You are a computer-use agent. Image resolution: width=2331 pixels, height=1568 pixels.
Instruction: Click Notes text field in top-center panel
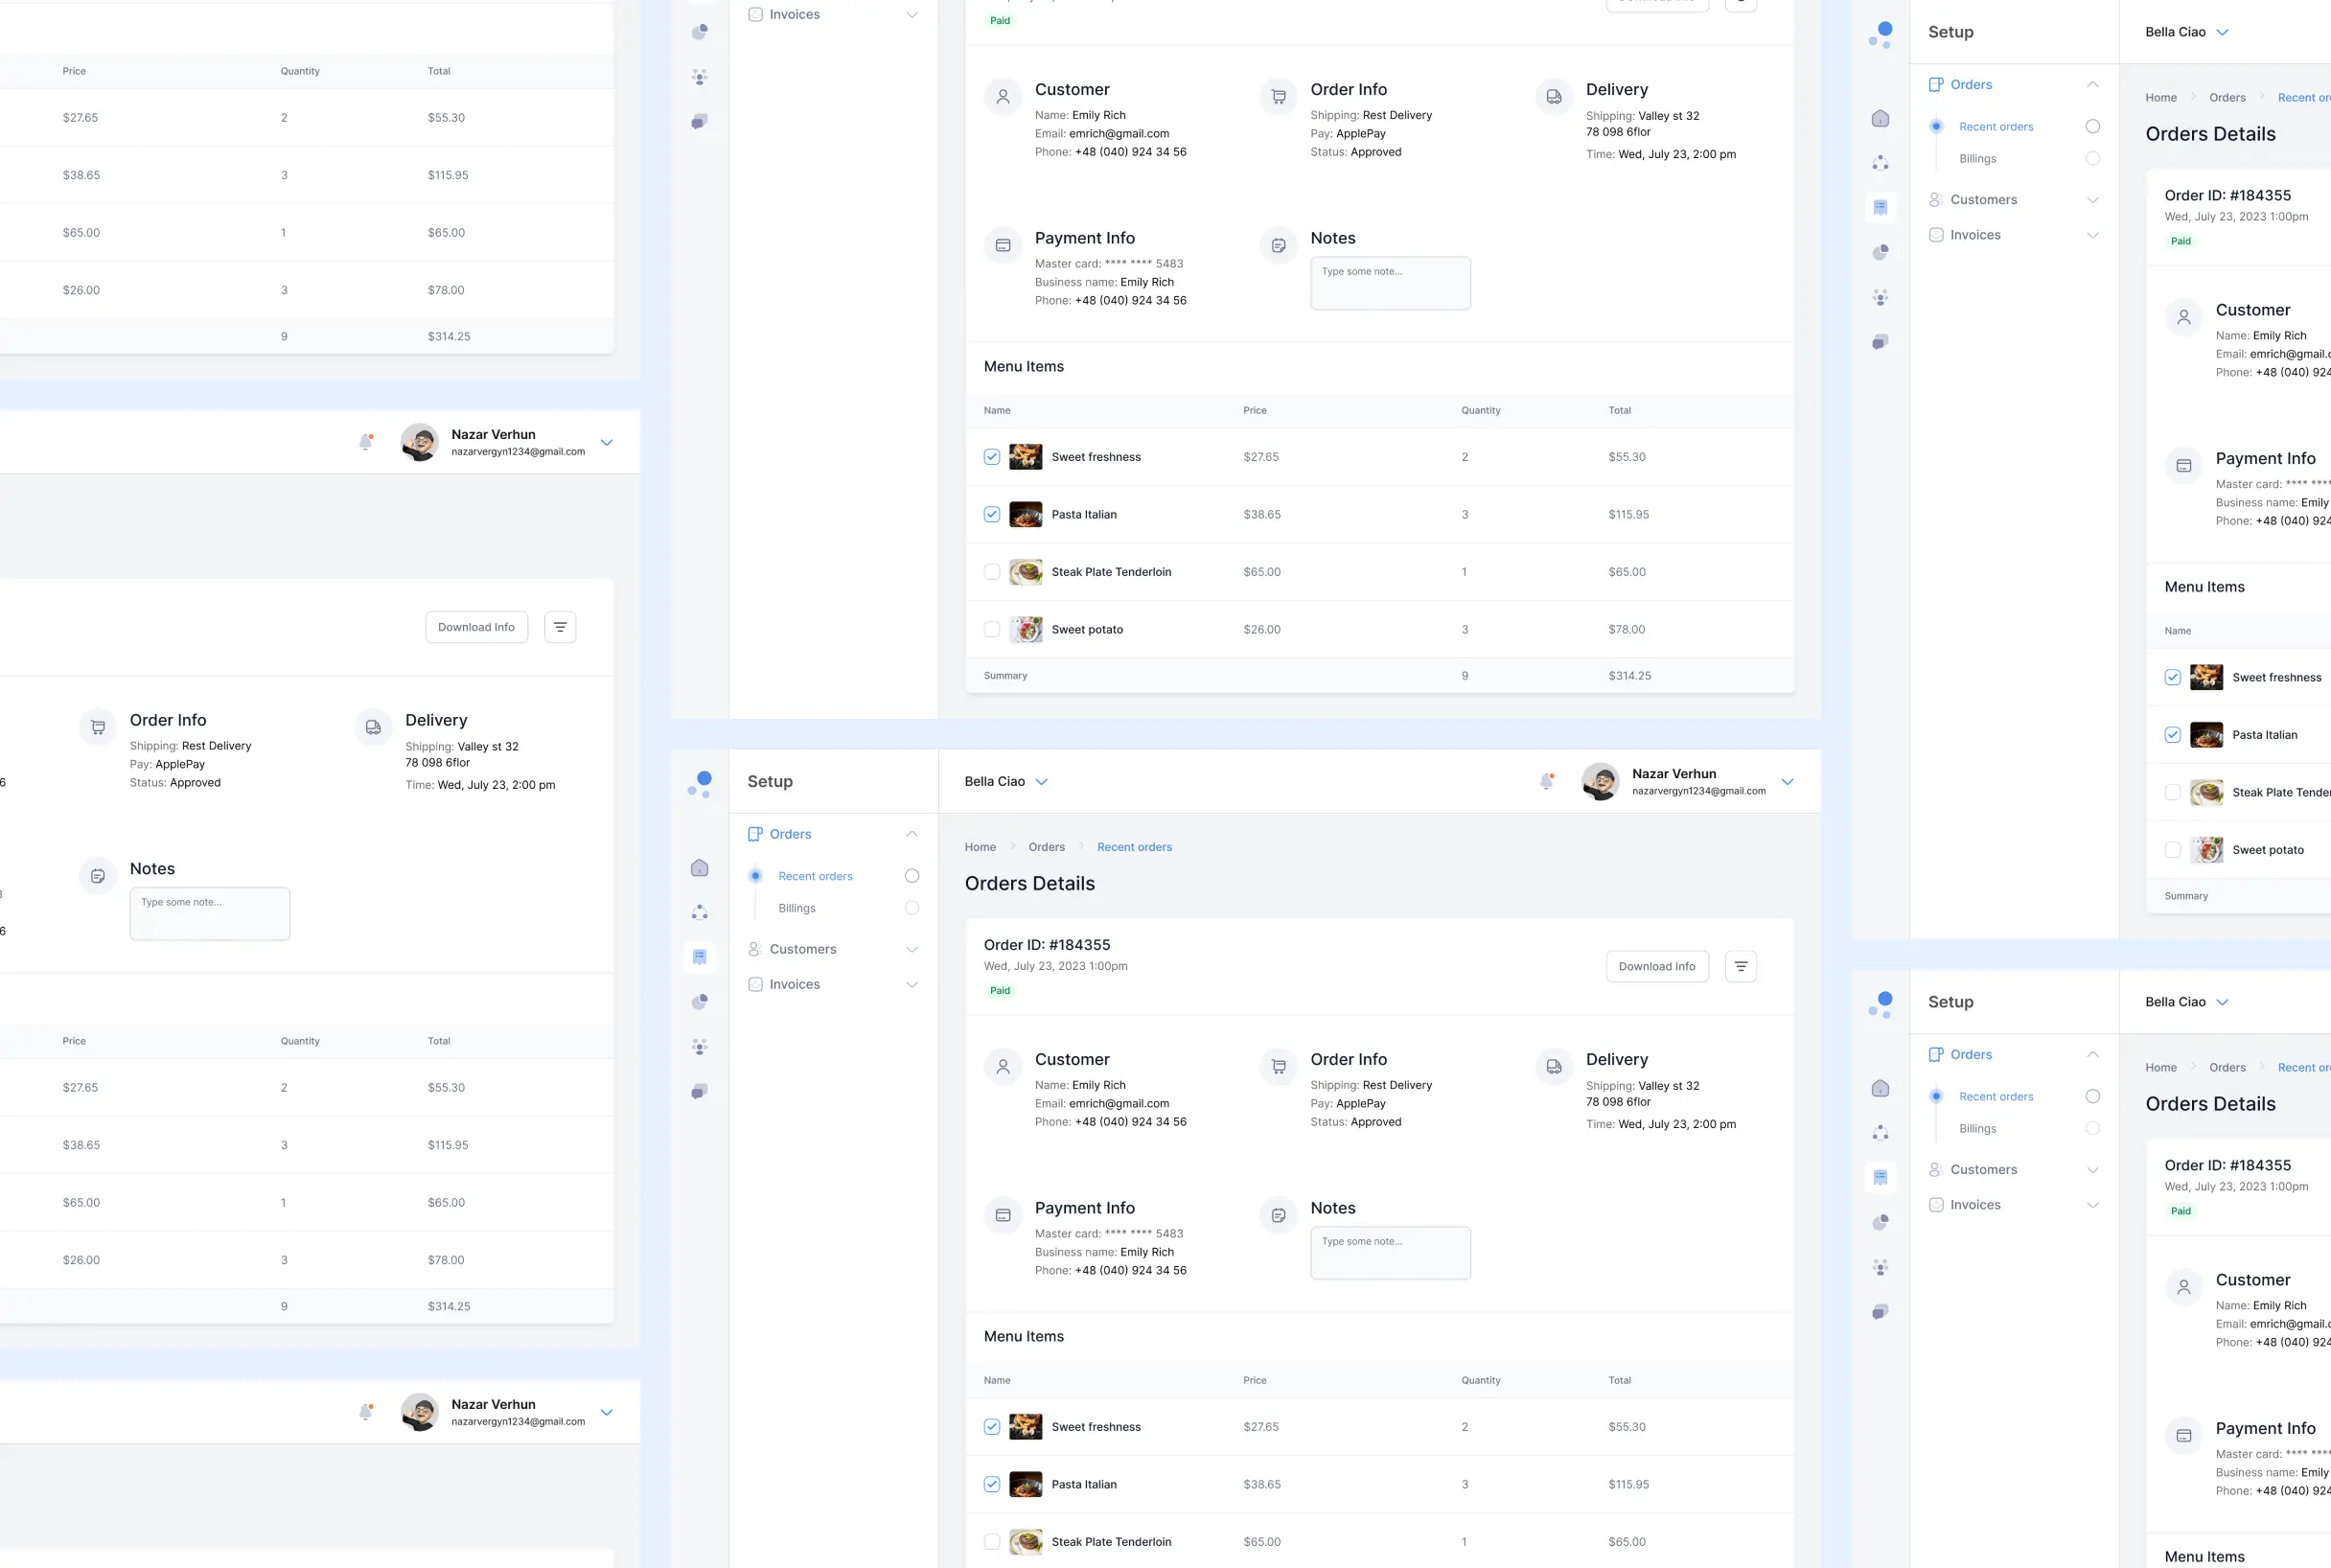(x=1389, y=283)
